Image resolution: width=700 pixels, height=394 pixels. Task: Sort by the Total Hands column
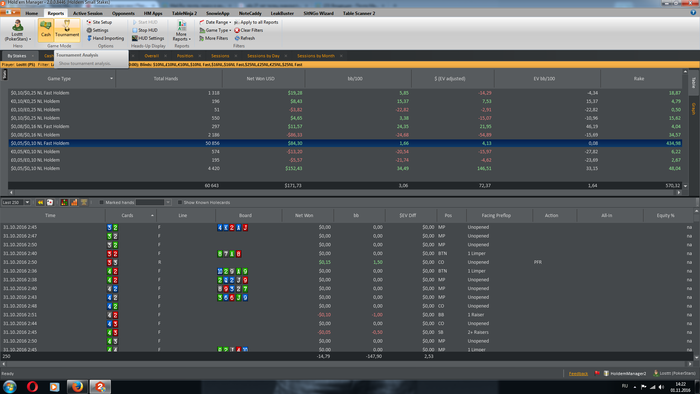coord(166,79)
